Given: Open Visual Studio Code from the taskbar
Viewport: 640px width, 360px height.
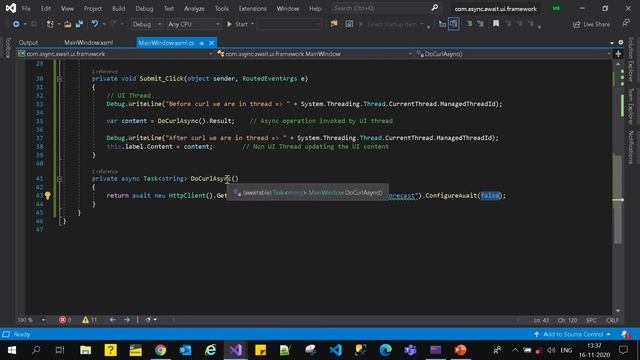Looking at the screenshot, I should coord(335,350).
